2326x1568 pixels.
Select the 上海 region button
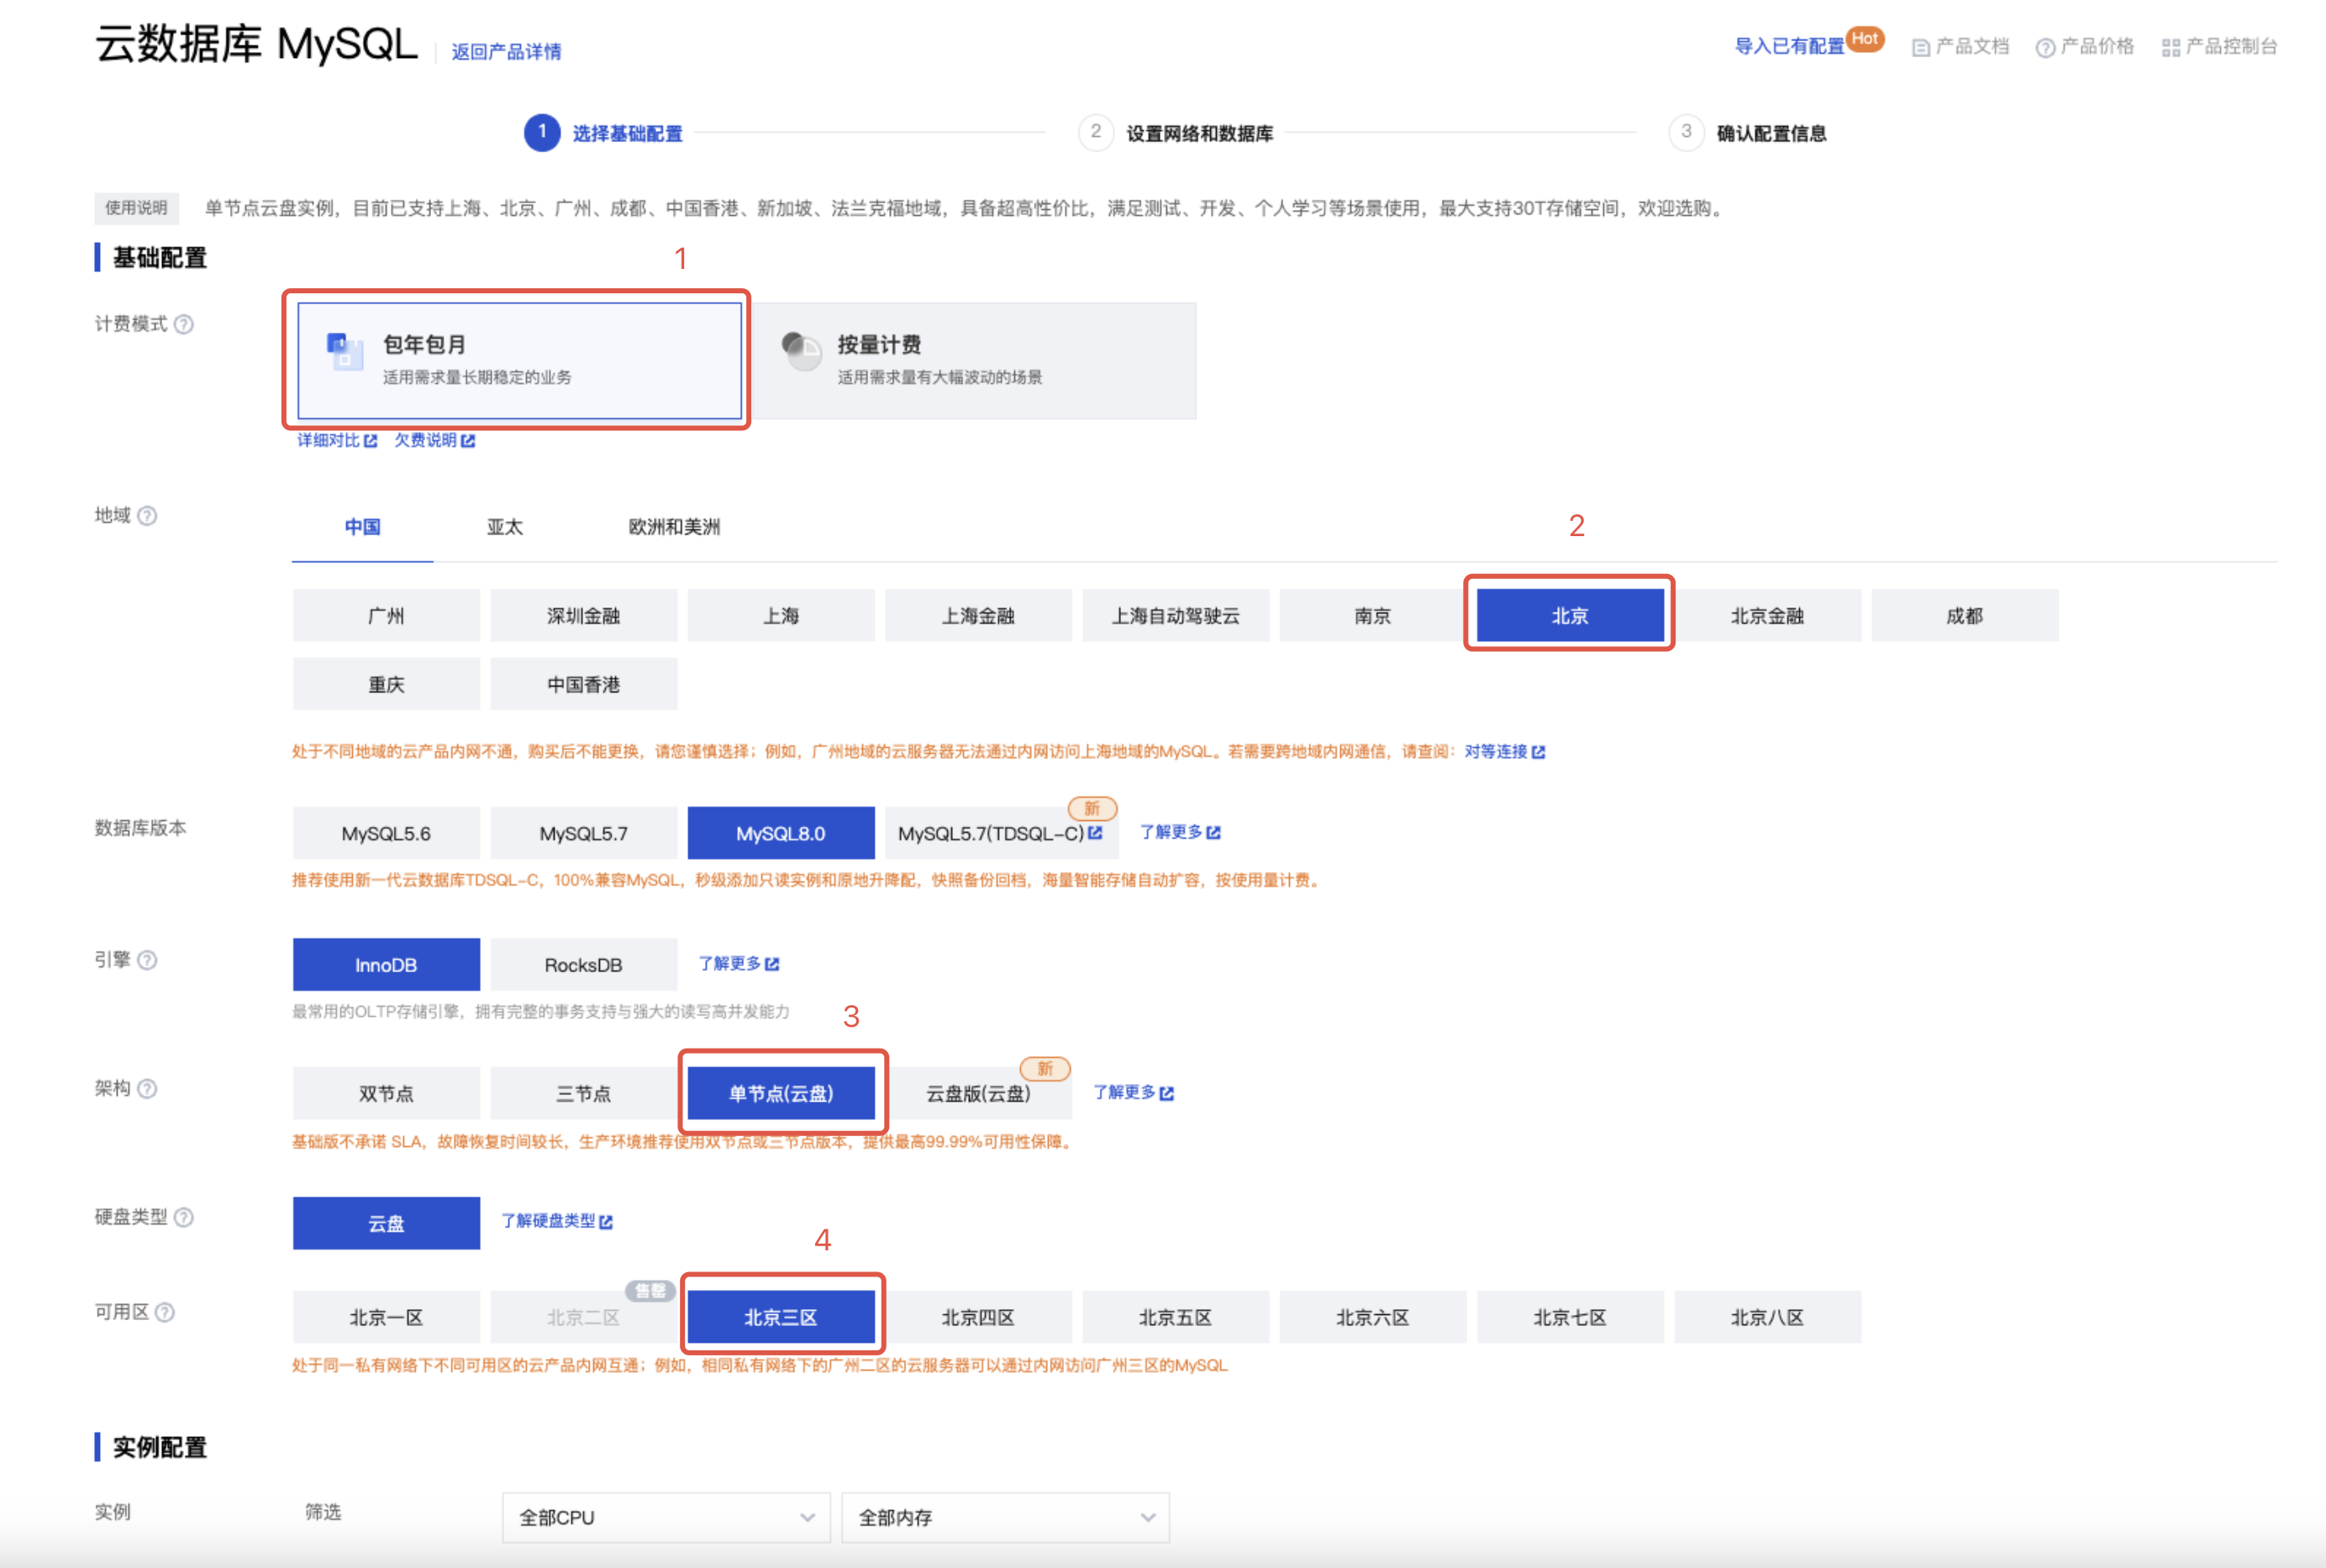pos(780,616)
